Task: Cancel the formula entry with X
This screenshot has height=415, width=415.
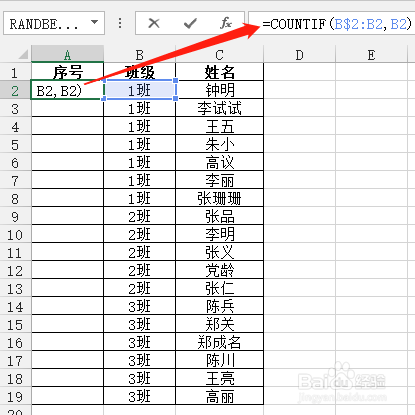Action: pyautogui.click(x=154, y=23)
